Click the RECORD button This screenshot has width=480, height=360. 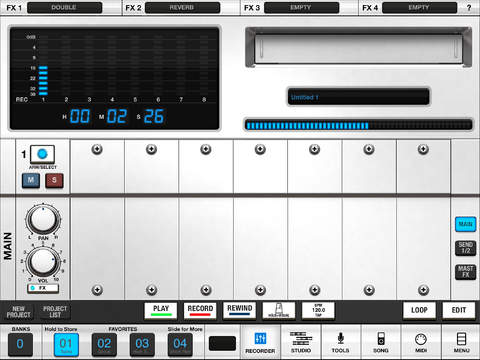pos(200,310)
